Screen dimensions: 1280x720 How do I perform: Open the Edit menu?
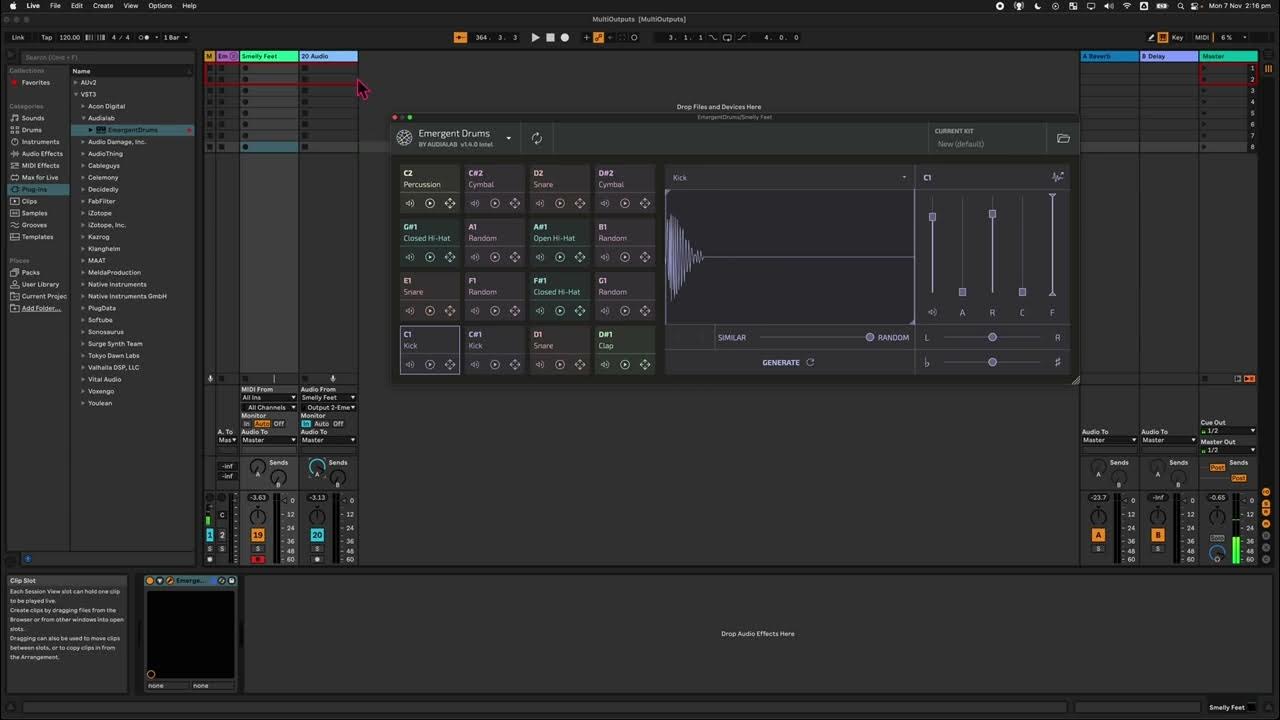tap(77, 6)
